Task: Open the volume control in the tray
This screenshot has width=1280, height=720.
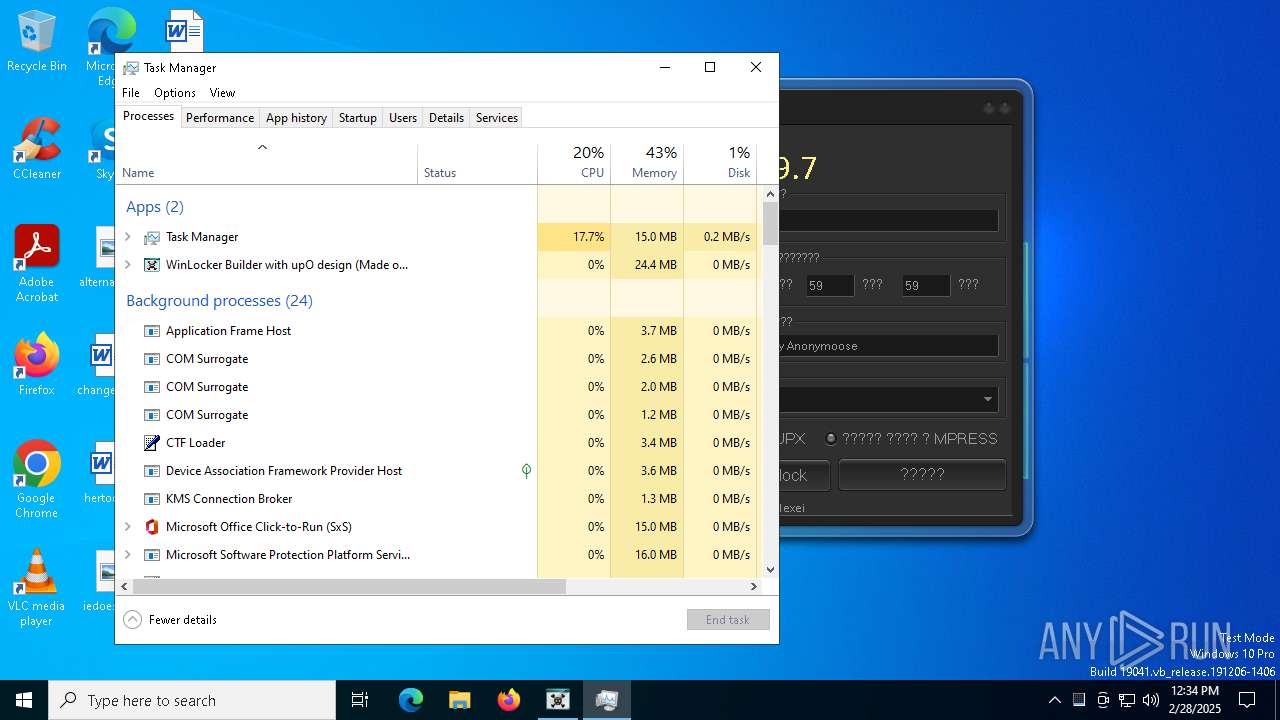Action: [x=1151, y=700]
